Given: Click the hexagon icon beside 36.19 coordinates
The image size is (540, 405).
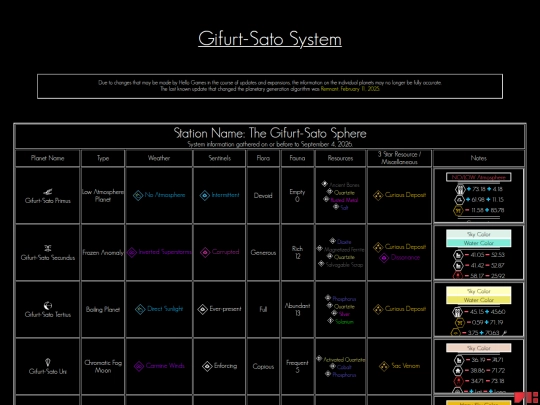Looking at the screenshot, I should coord(458,360).
